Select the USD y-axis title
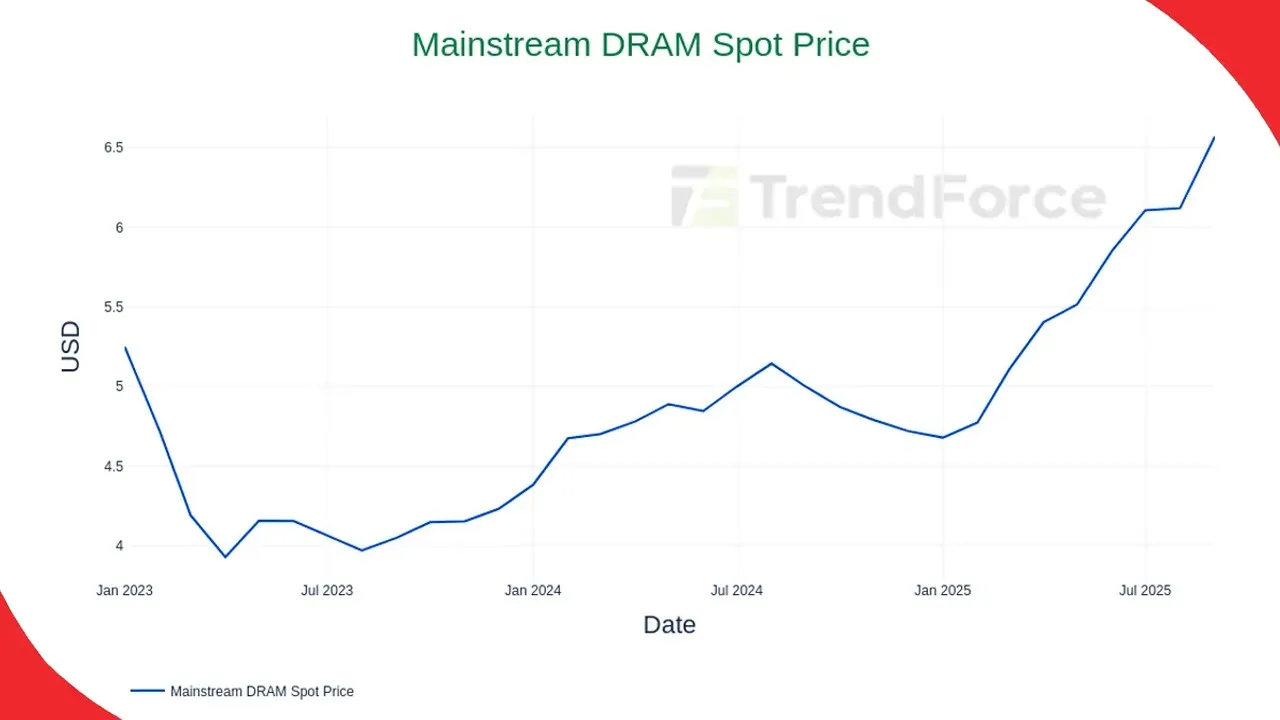This screenshot has height=720, width=1280. (x=70, y=347)
